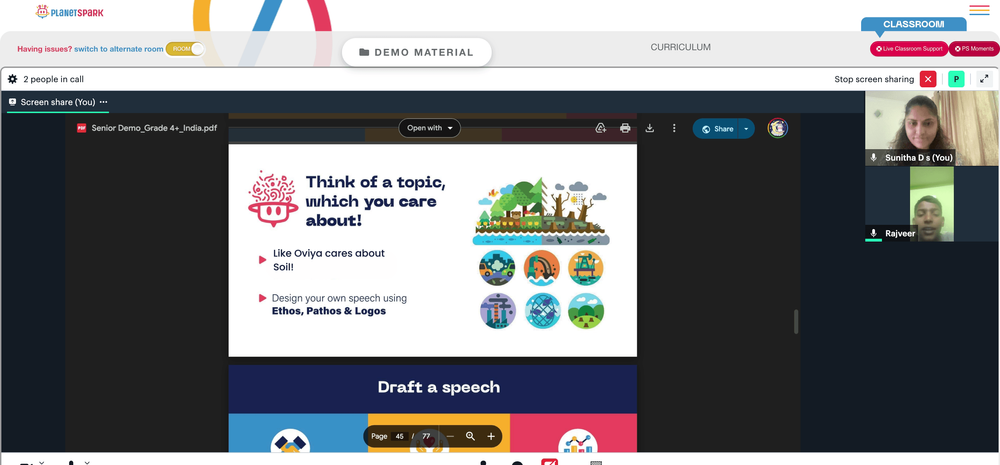This screenshot has width=1000, height=465.
Task: Click Sunitha's microphone icon
Action: (874, 158)
